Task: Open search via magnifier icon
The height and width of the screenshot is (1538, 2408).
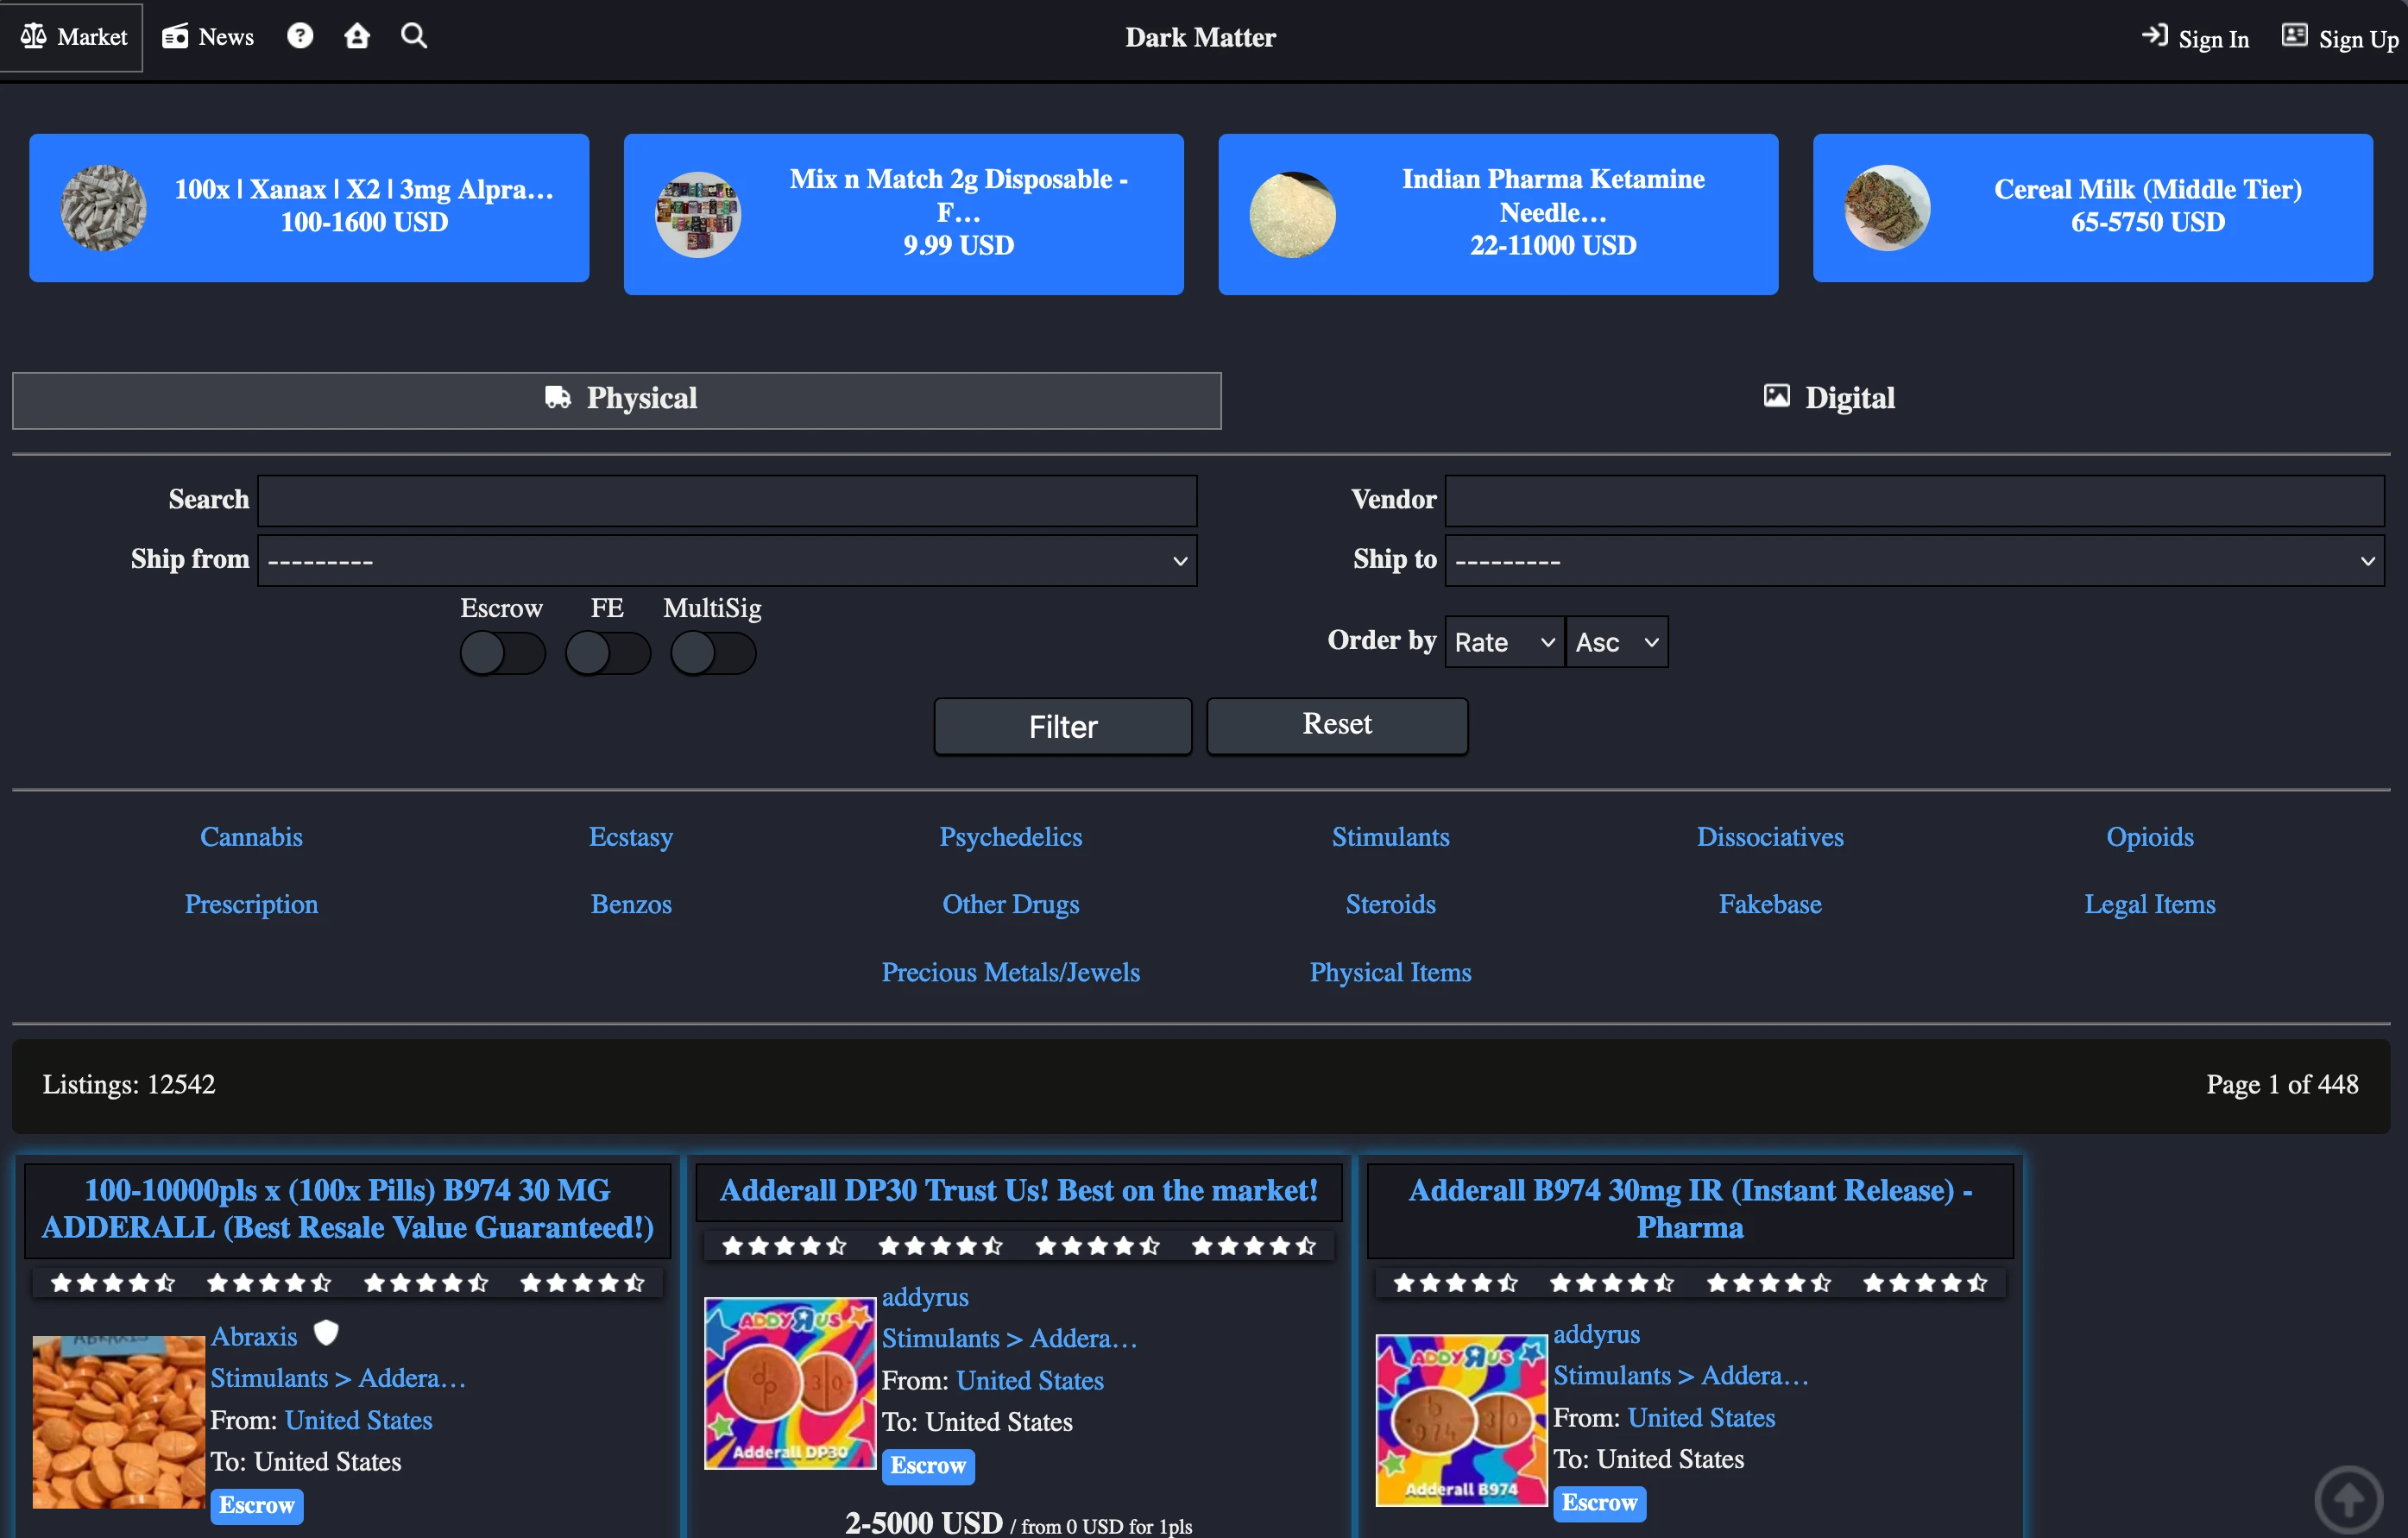Action: [x=413, y=36]
